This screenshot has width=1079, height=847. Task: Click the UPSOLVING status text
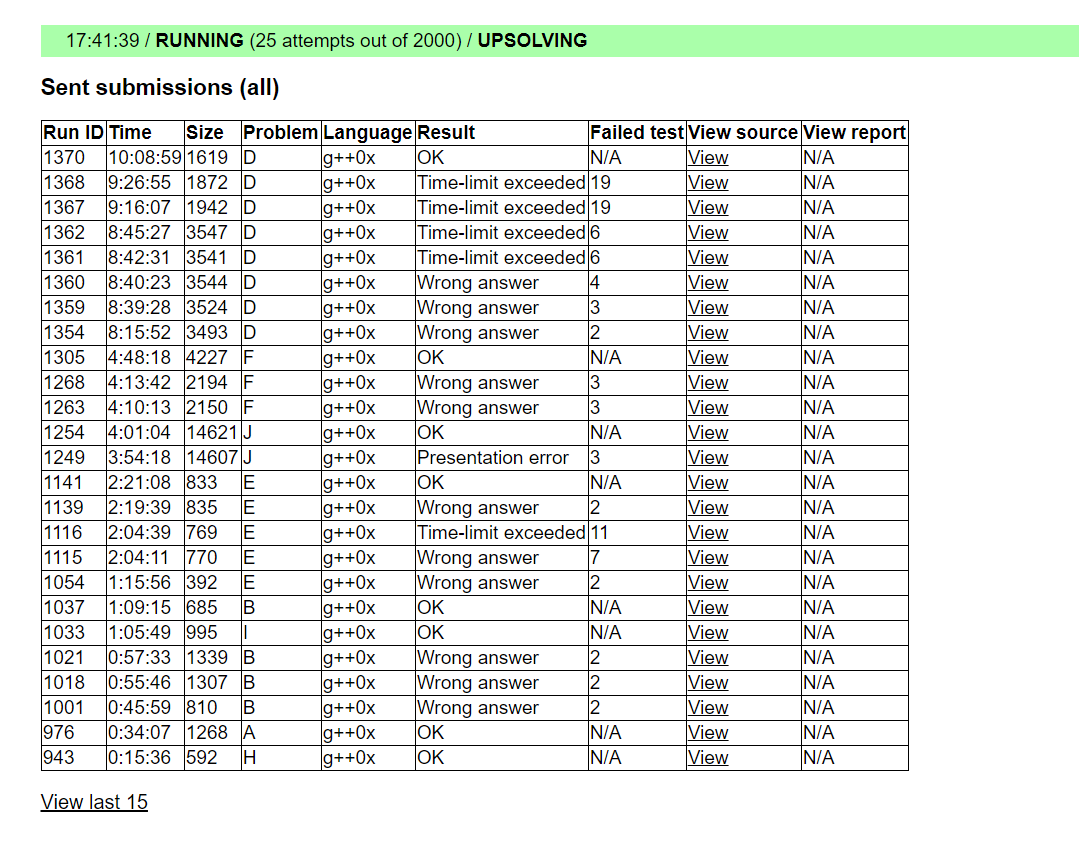click(532, 41)
